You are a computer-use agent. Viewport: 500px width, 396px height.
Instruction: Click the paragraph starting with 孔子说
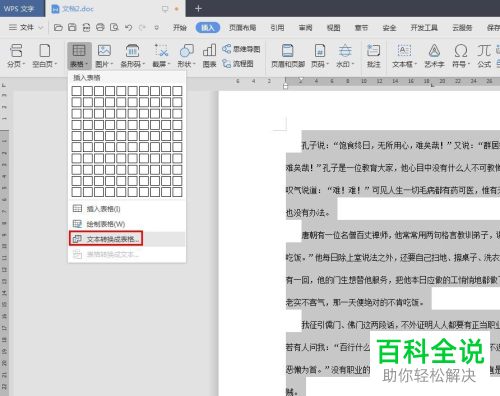coord(401,145)
